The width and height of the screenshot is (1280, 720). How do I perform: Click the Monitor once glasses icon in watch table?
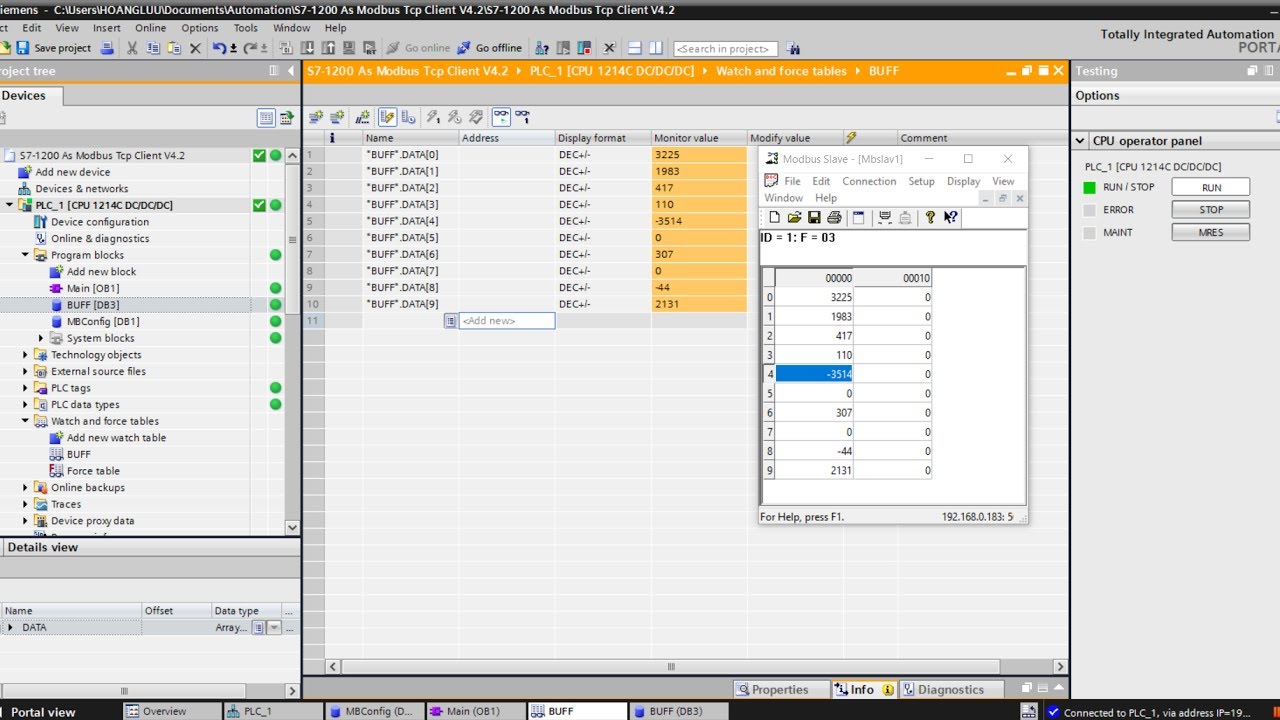pyautogui.click(x=522, y=117)
